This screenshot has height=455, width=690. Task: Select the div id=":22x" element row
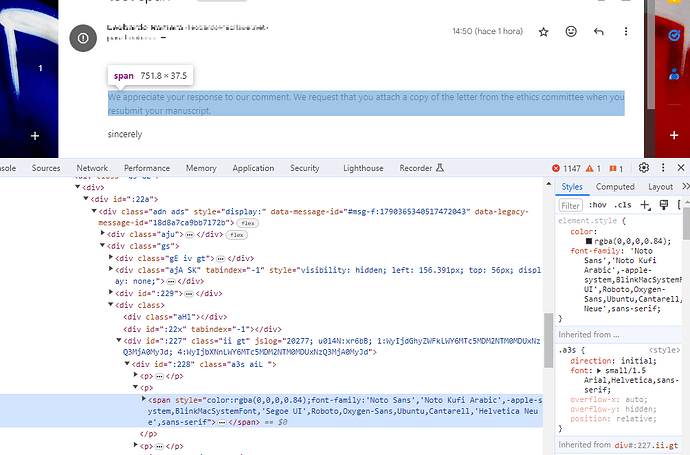coord(202,329)
